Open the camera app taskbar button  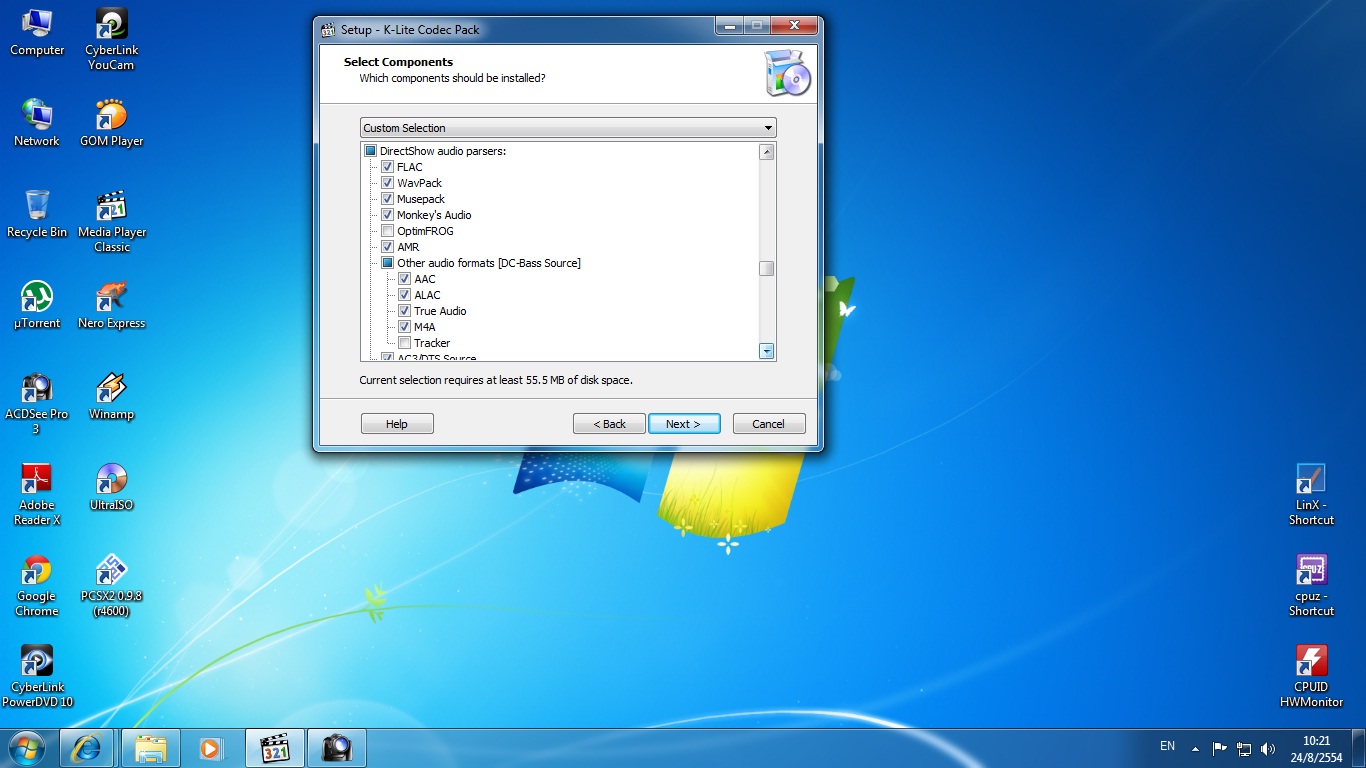pos(336,747)
